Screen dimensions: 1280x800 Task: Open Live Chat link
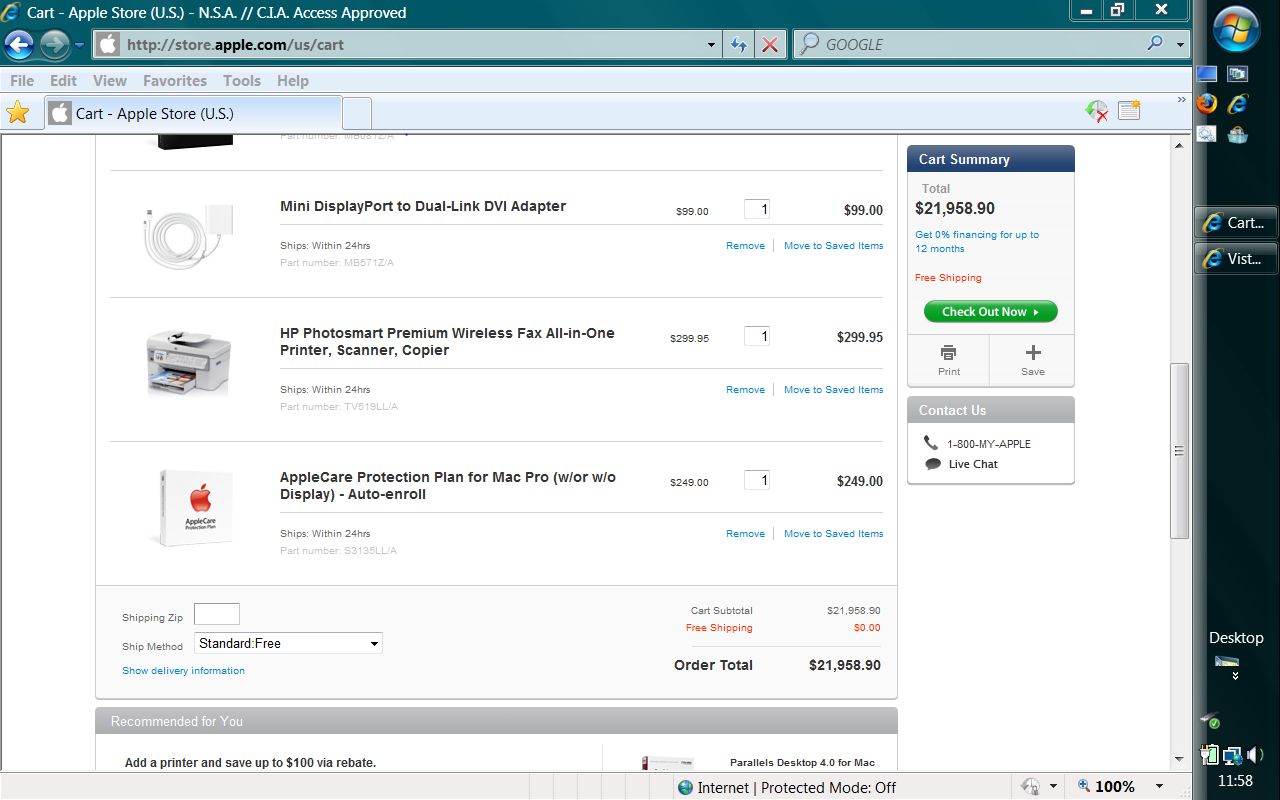pyautogui.click(x=973, y=464)
